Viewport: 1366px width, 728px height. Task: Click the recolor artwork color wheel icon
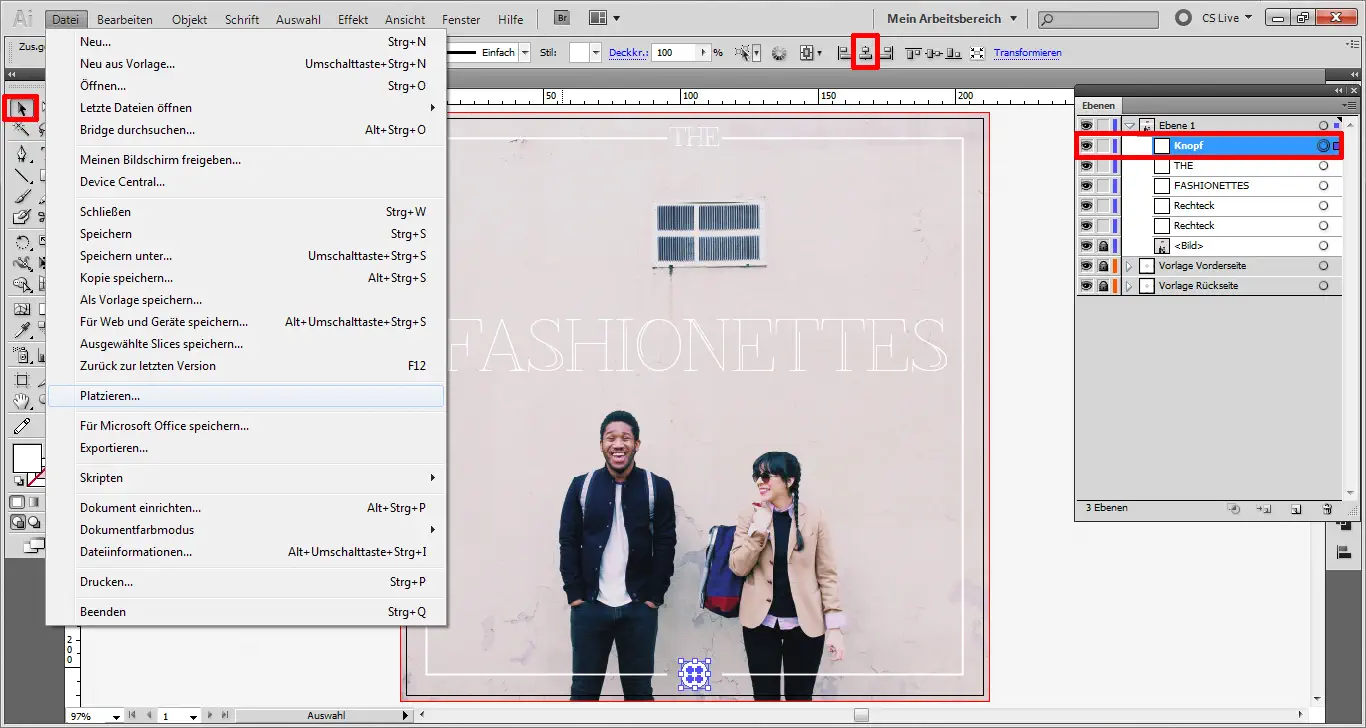780,53
